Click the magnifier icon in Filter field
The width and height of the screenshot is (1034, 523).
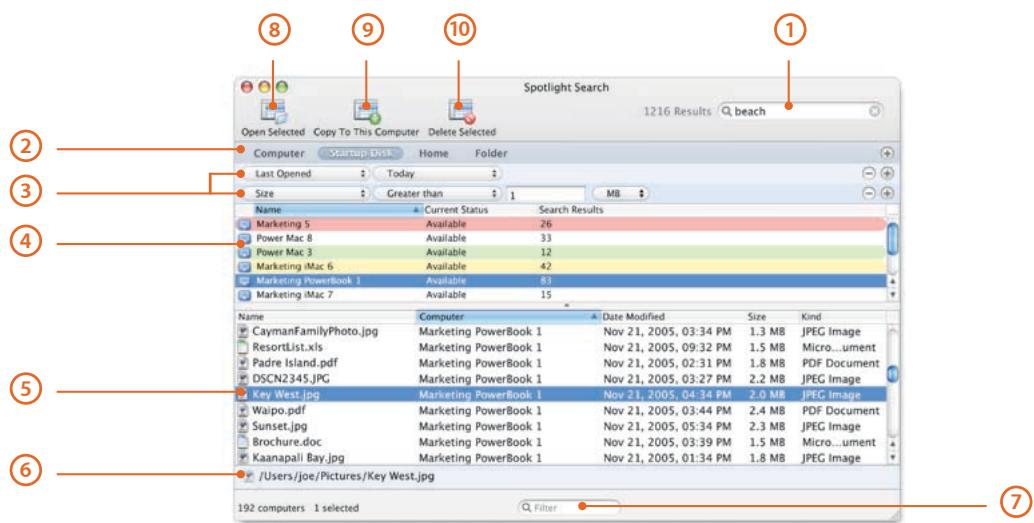point(526,508)
